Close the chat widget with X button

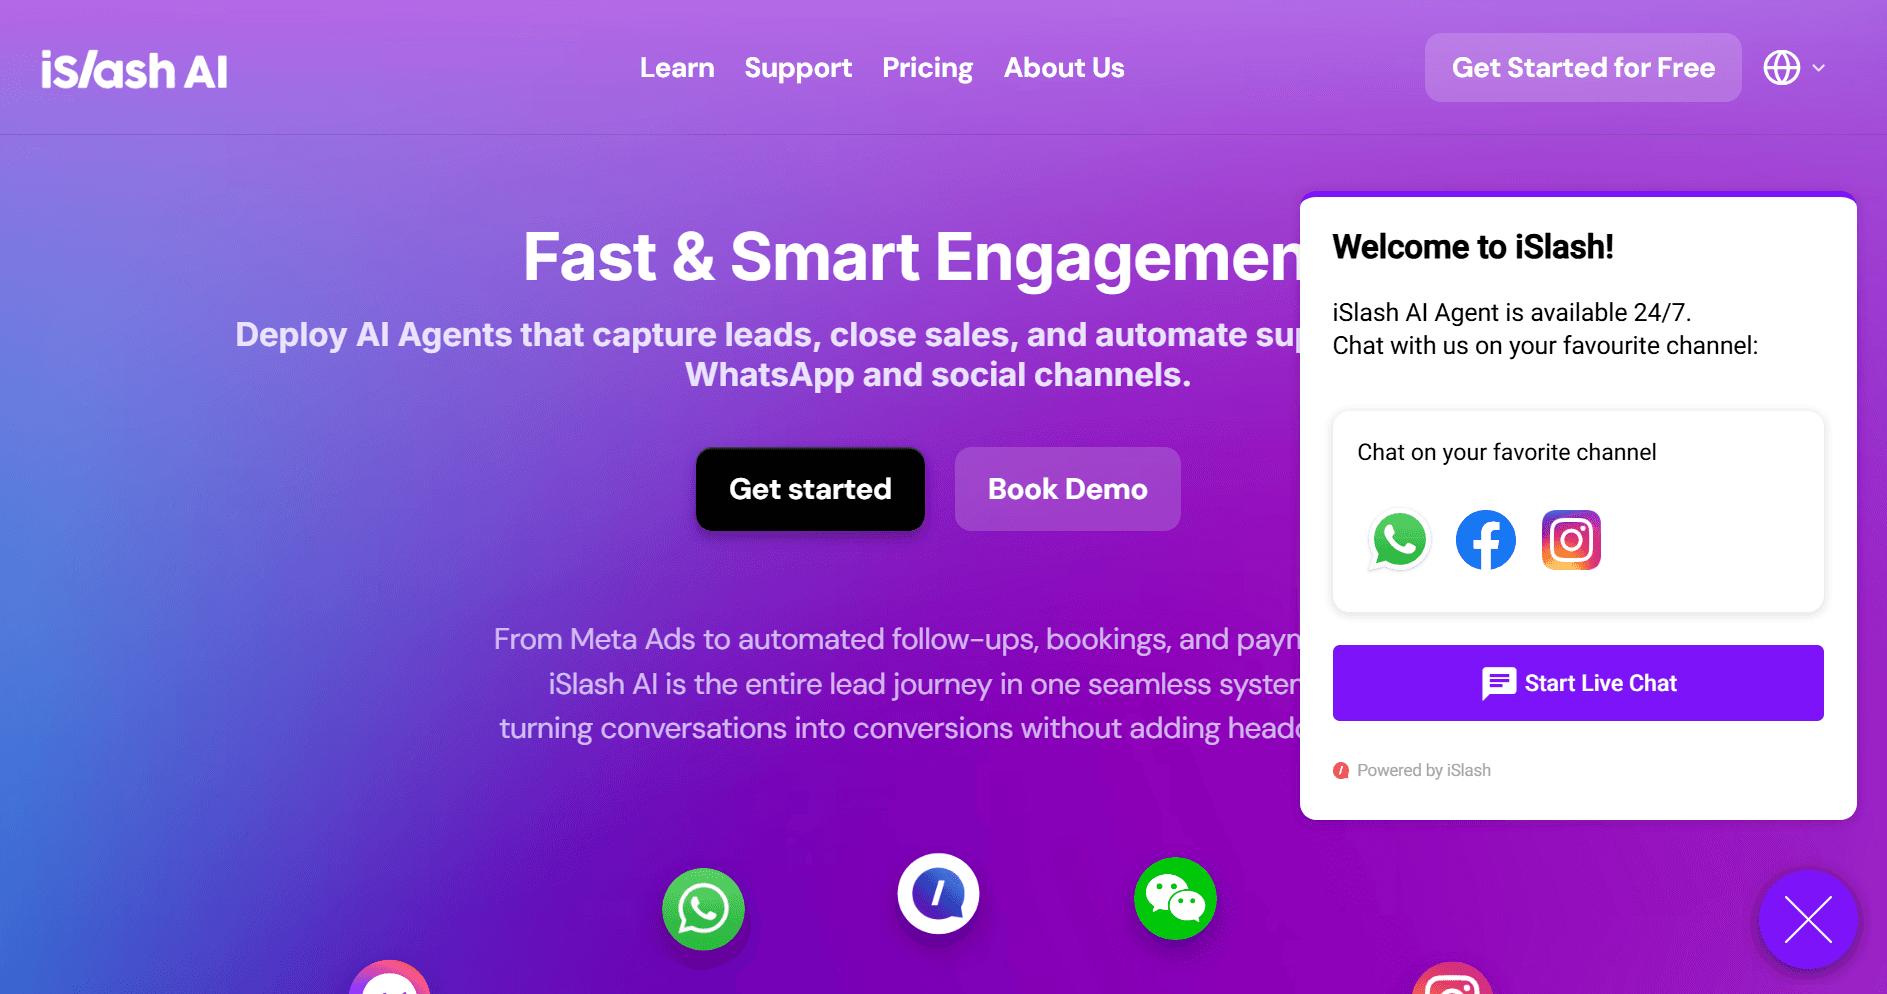click(x=1808, y=920)
